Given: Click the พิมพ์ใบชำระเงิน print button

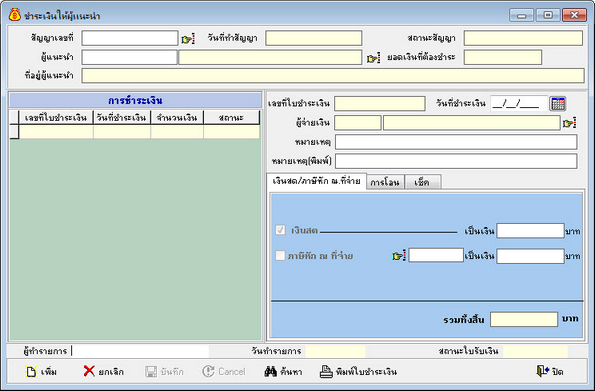Looking at the screenshot, I should (x=358, y=371).
